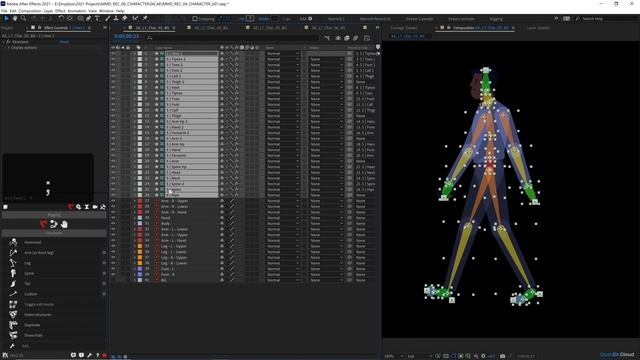Open blending mode dropdown for Body layer
Image resolution: width=640 pixels, height=360 pixels.
(x=283, y=224)
